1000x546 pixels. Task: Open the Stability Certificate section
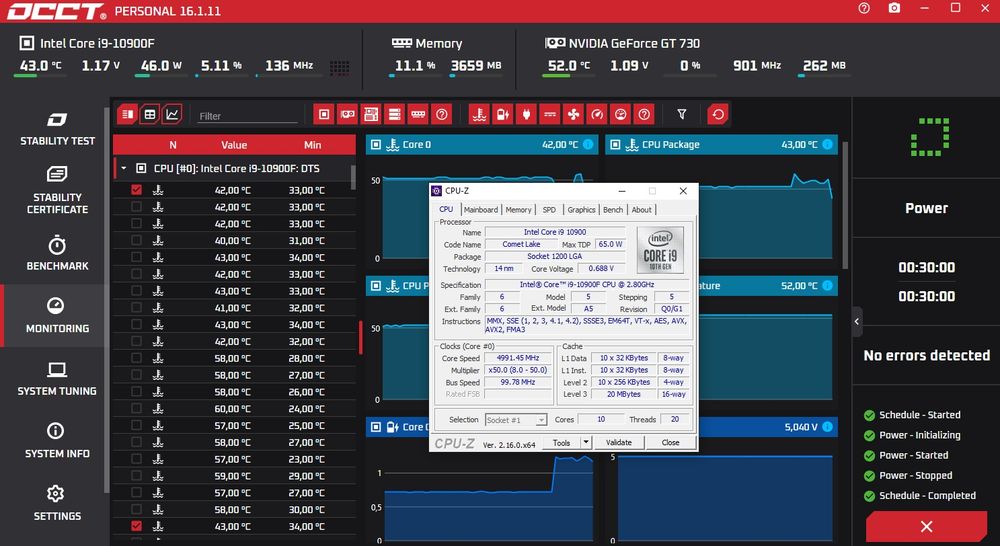tap(57, 191)
